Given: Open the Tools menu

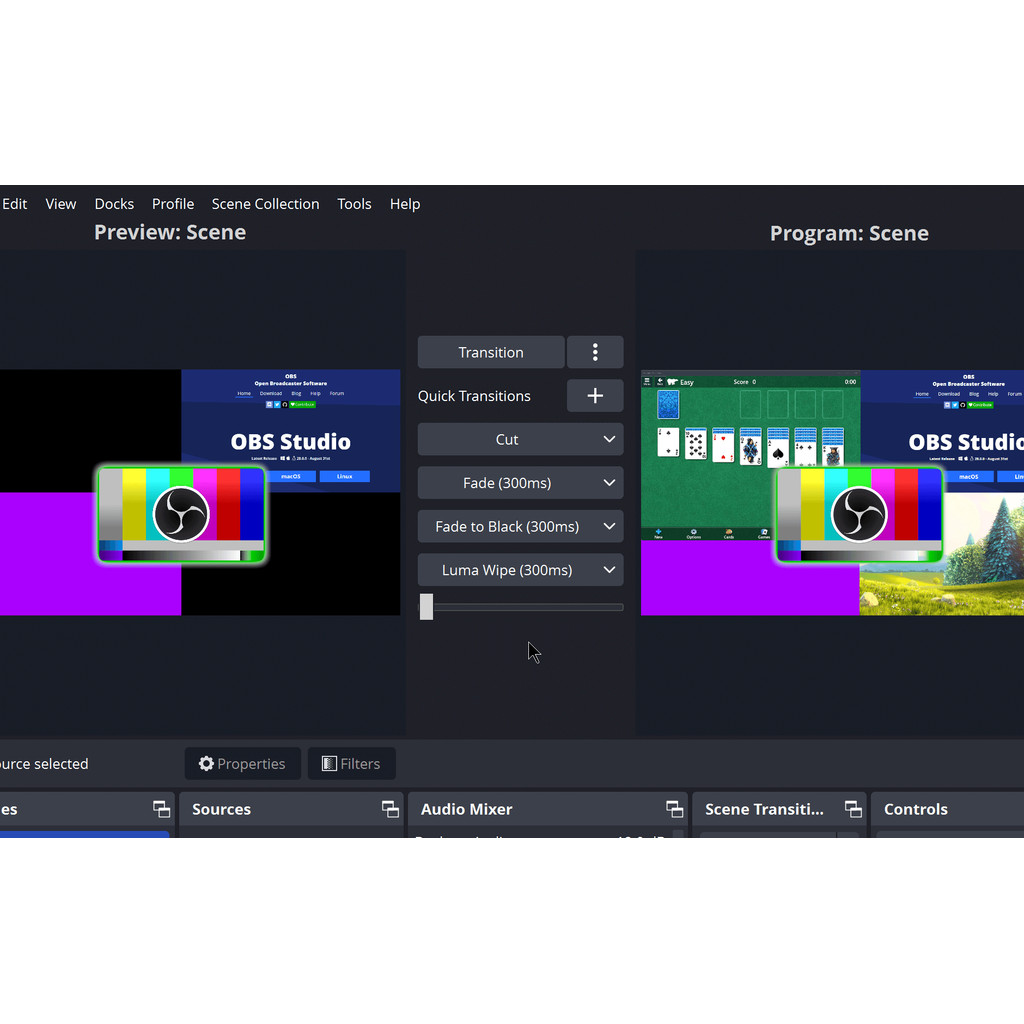Looking at the screenshot, I should tap(355, 204).
